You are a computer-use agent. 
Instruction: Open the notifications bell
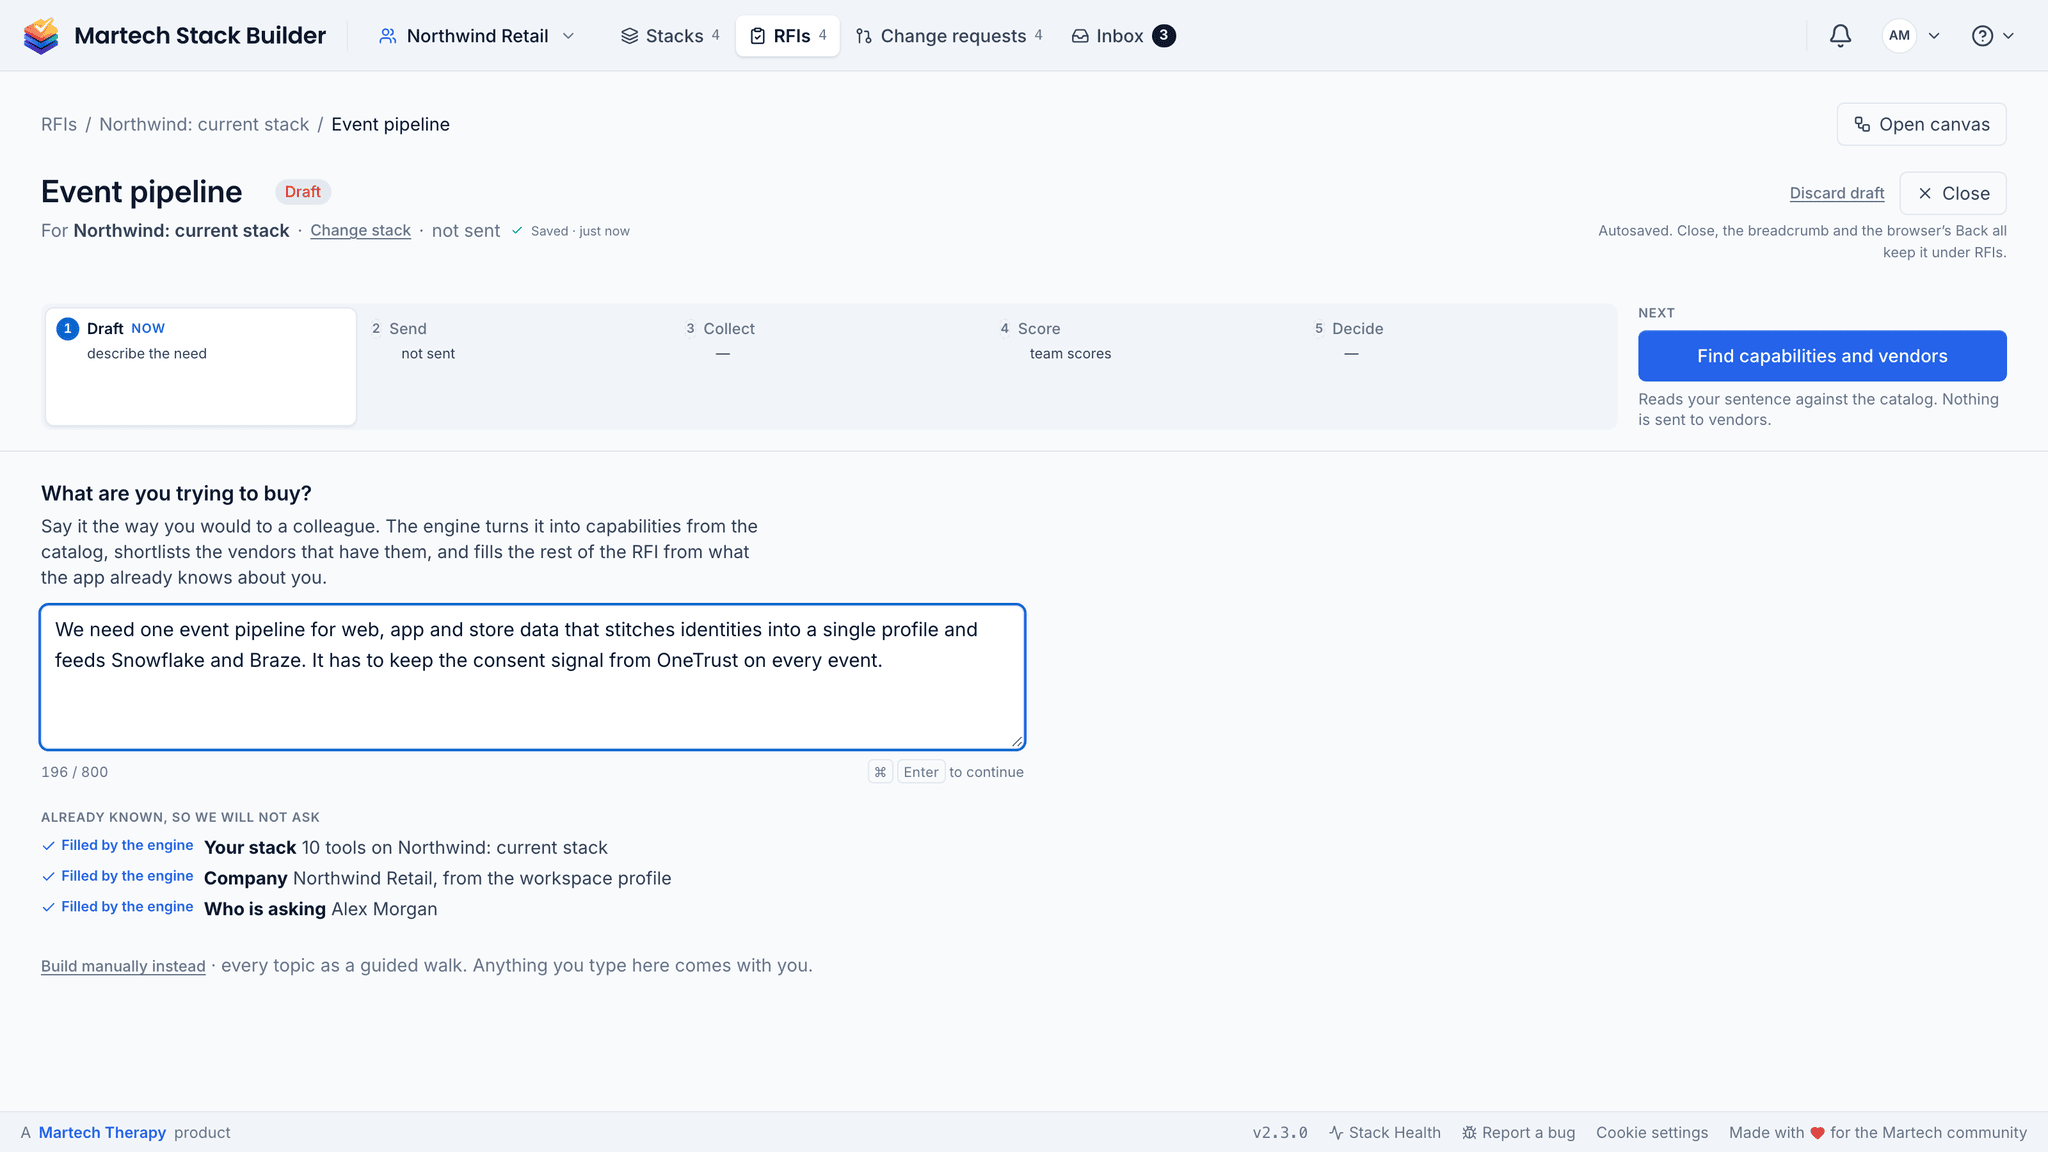pos(1840,36)
